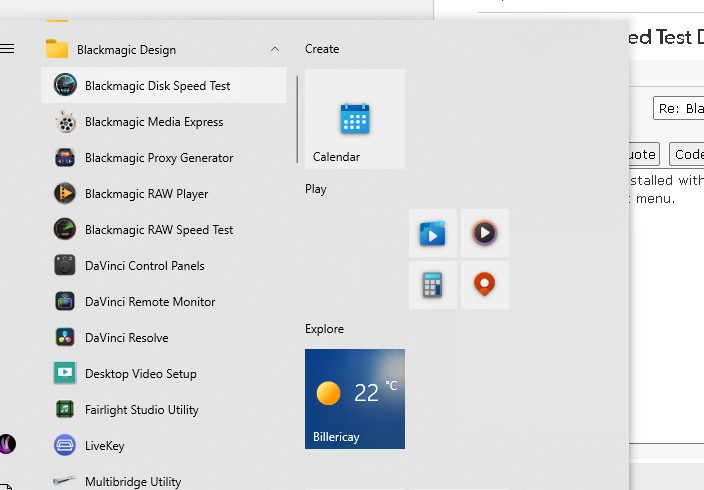The height and width of the screenshot is (490, 704).
Task: Select the "Blackmagic Media Express" label
Action: pyautogui.click(x=154, y=122)
